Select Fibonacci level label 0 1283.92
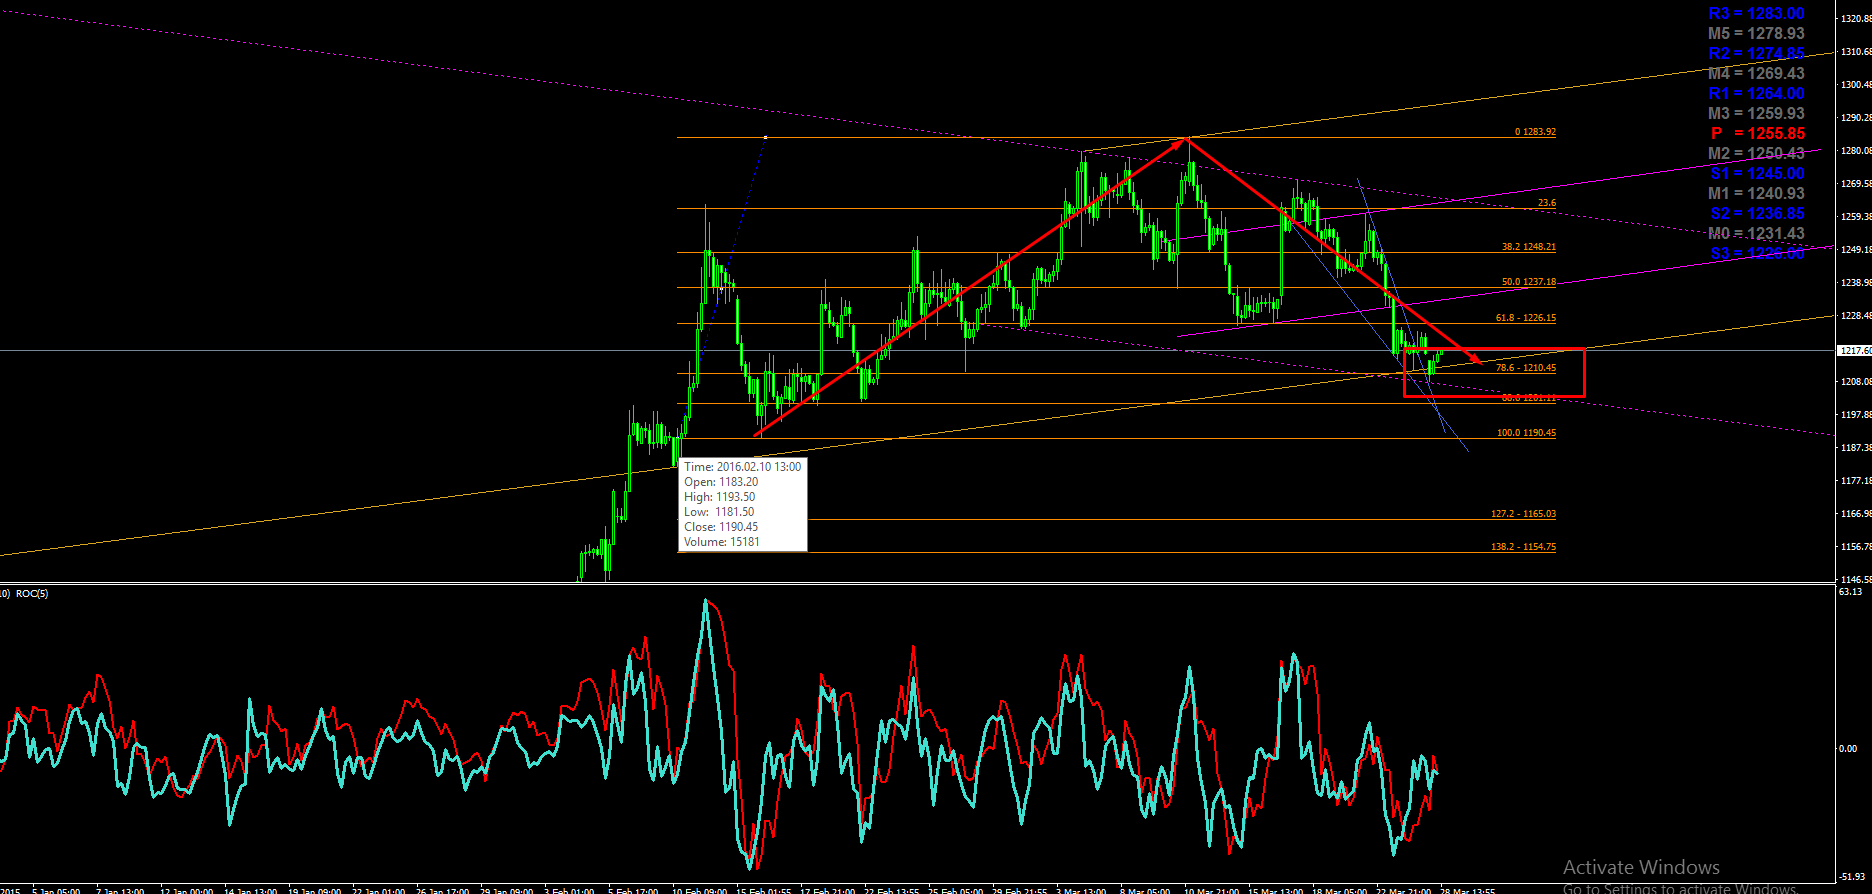This screenshot has height=894, width=1872. coord(1535,132)
